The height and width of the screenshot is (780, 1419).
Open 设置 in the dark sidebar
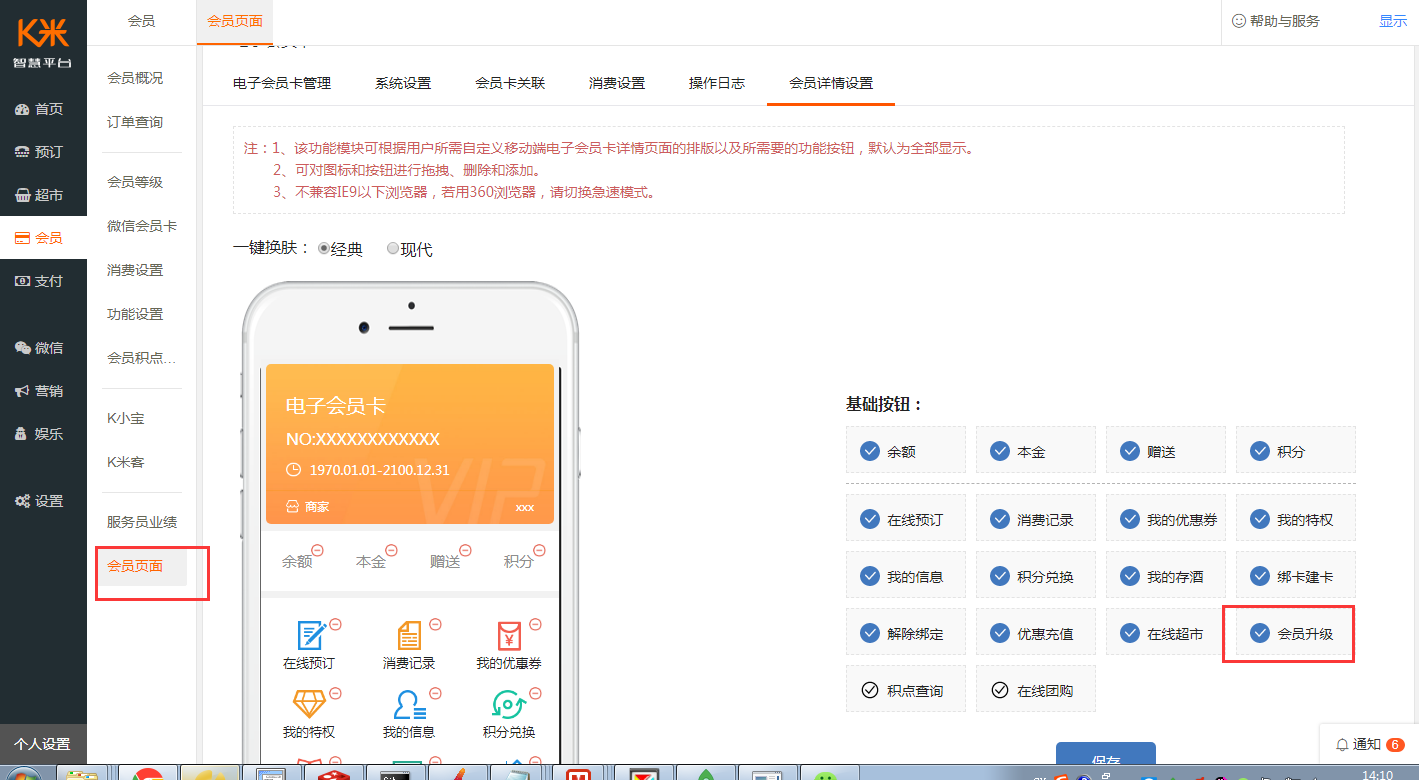(x=40, y=501)
